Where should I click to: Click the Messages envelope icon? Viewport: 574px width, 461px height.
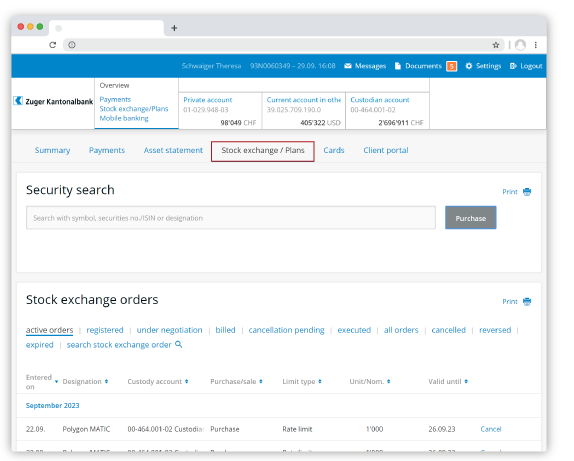pos(348,66)
